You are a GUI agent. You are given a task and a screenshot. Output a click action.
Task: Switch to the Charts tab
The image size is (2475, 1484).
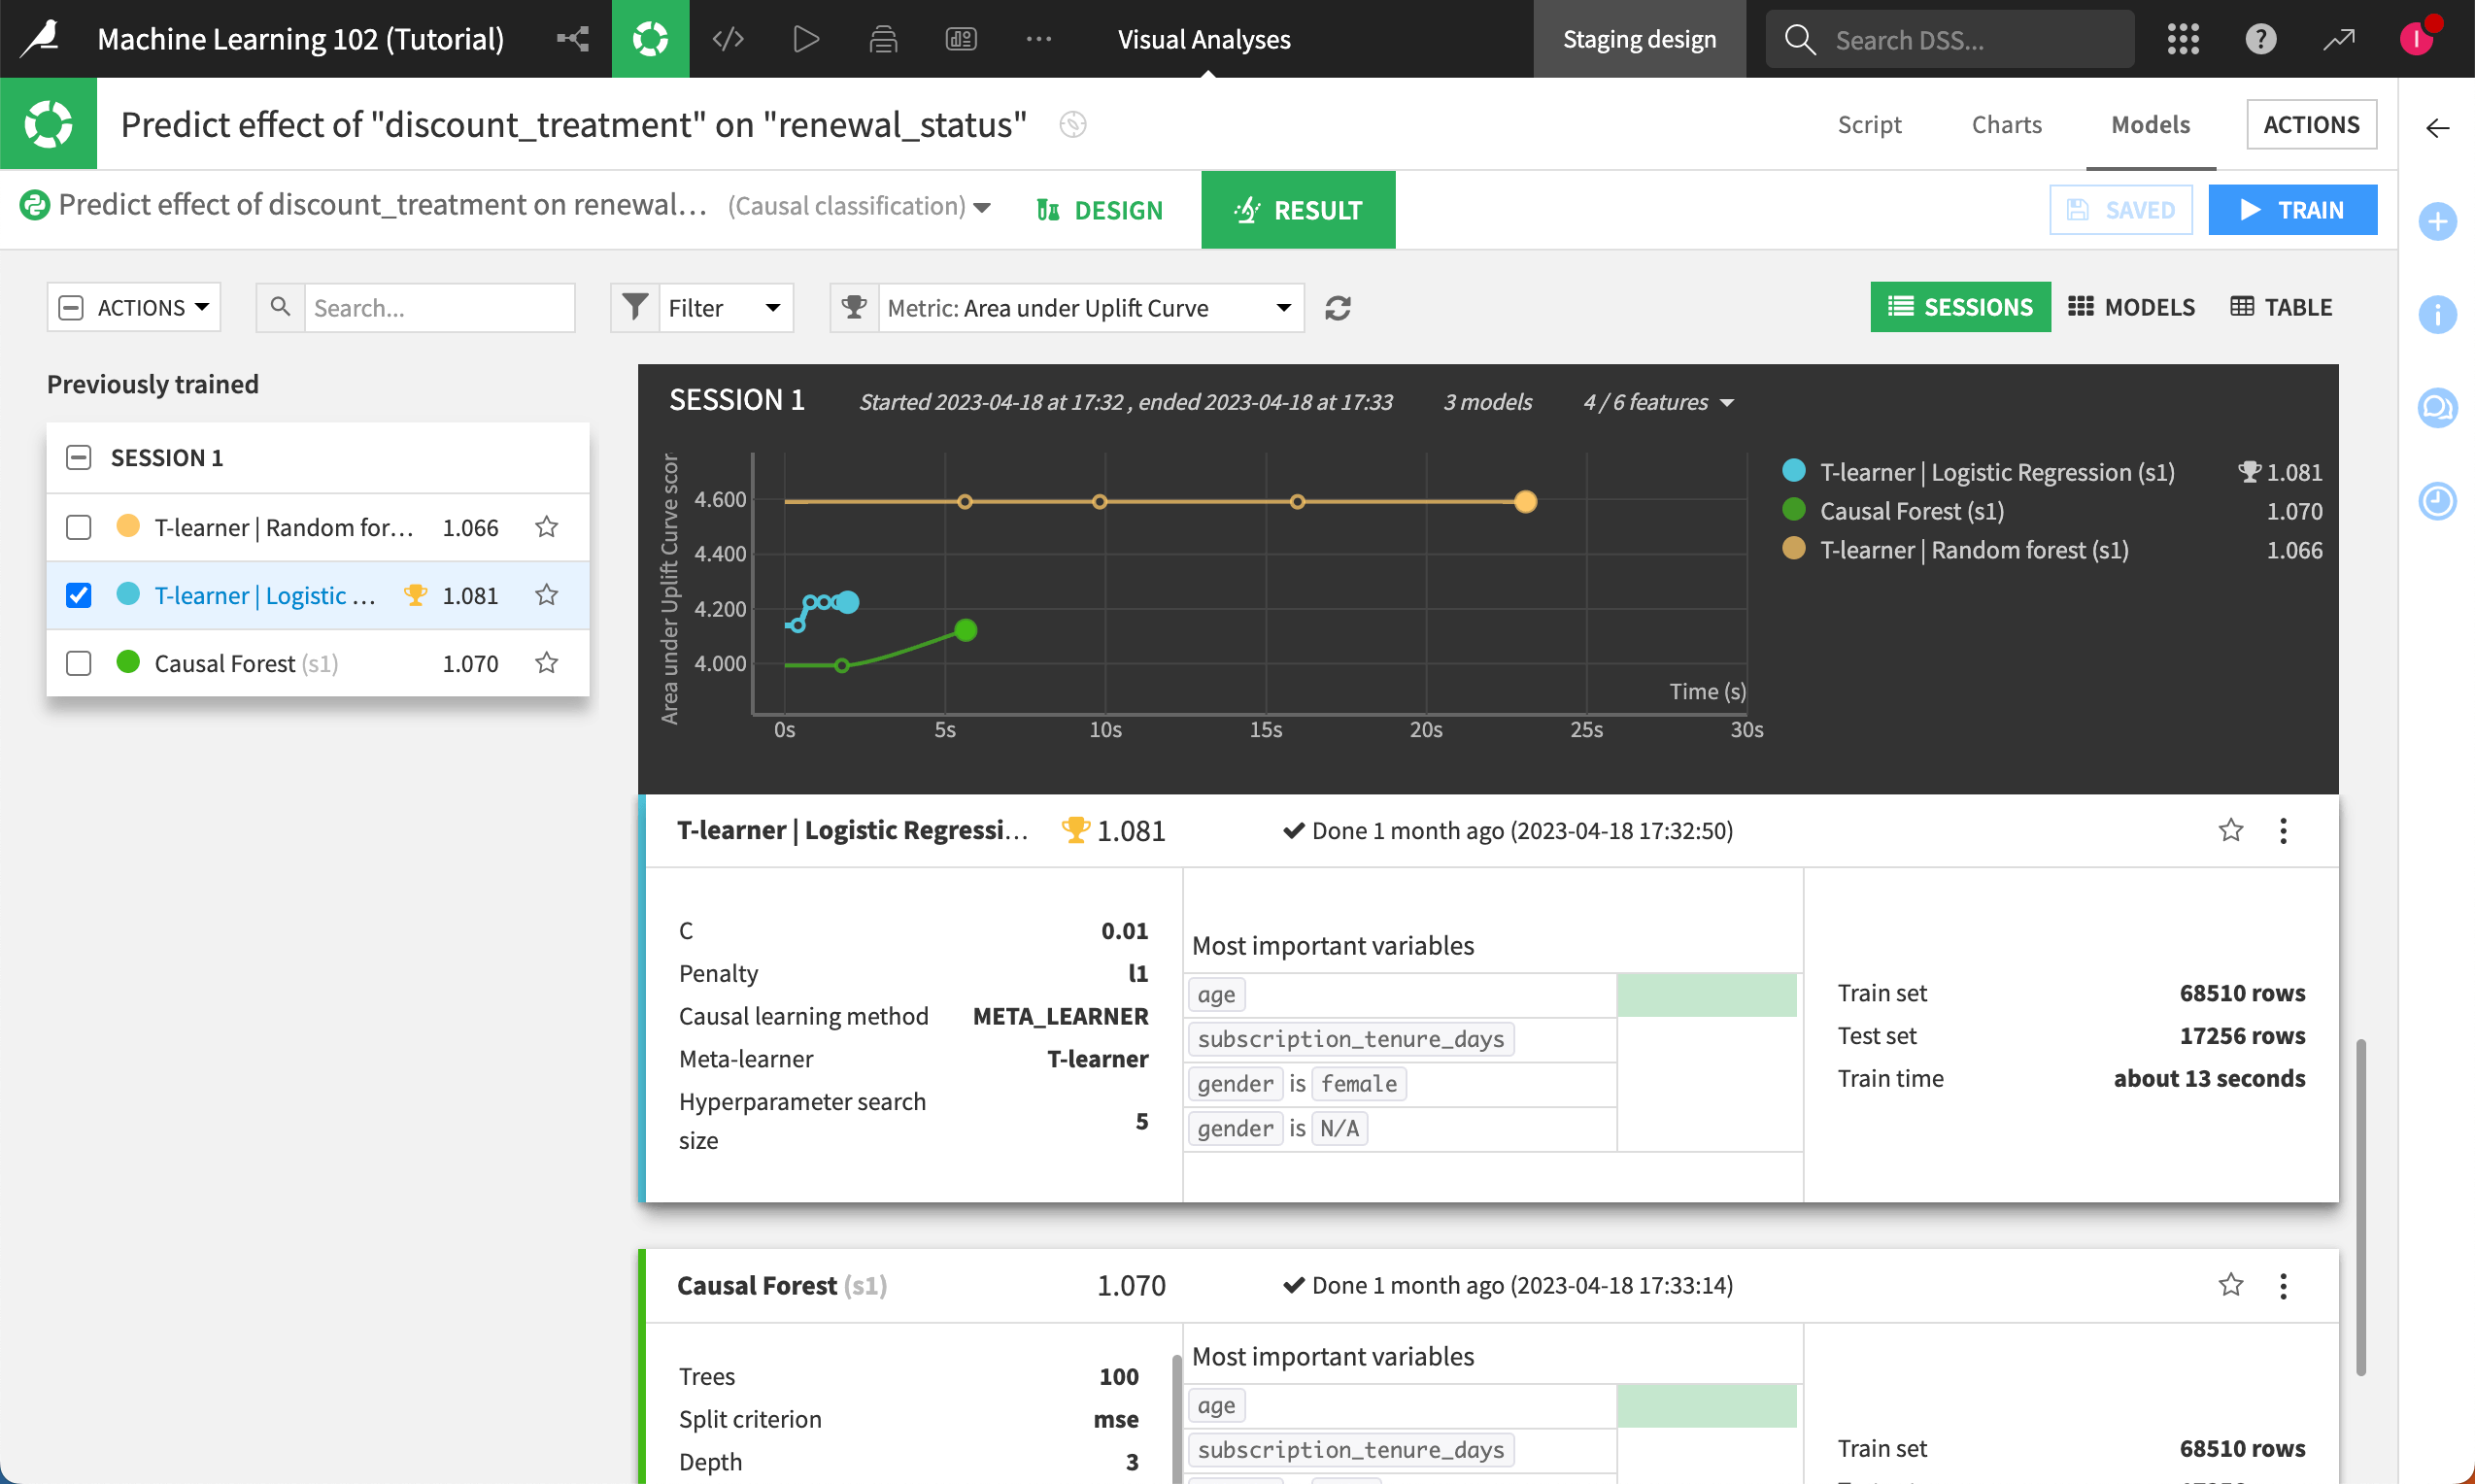[2006, 125]
